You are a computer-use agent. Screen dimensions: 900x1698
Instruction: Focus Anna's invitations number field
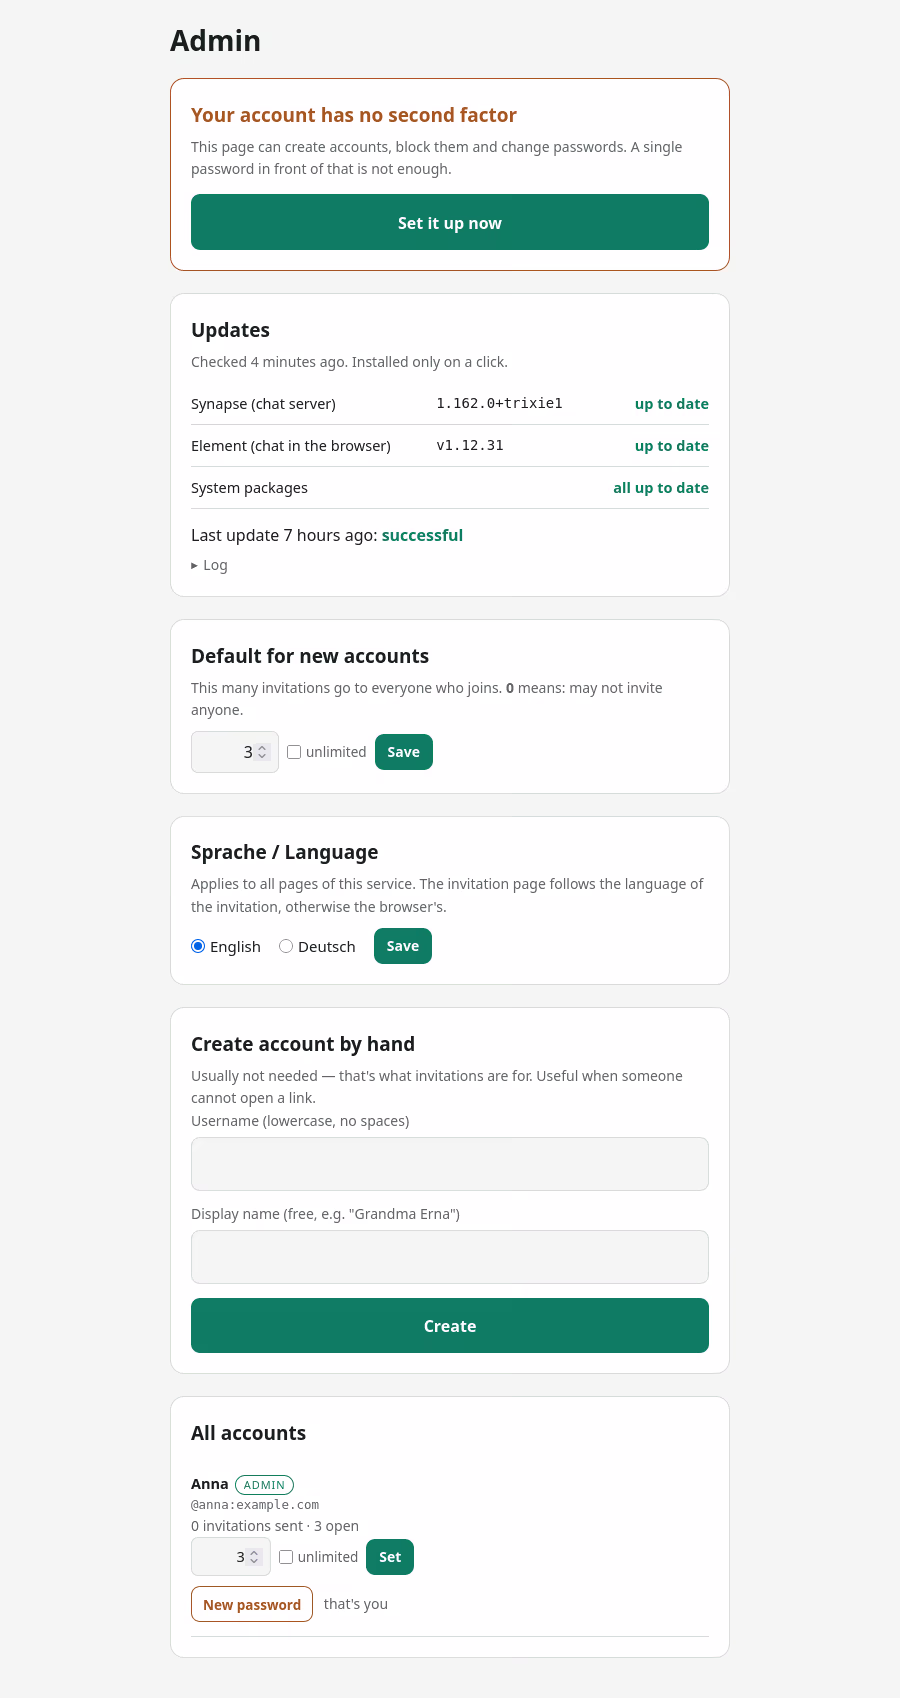click(x=231, y=1557)
